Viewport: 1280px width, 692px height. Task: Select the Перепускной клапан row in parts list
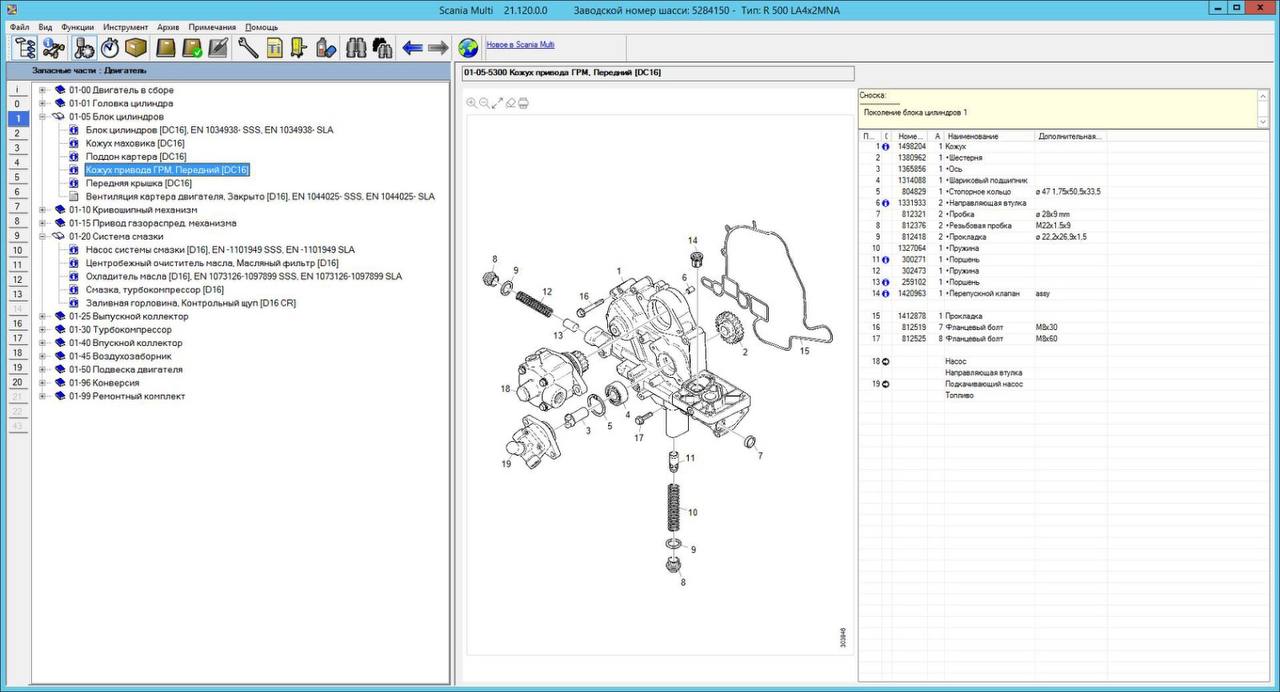[983, 294]
